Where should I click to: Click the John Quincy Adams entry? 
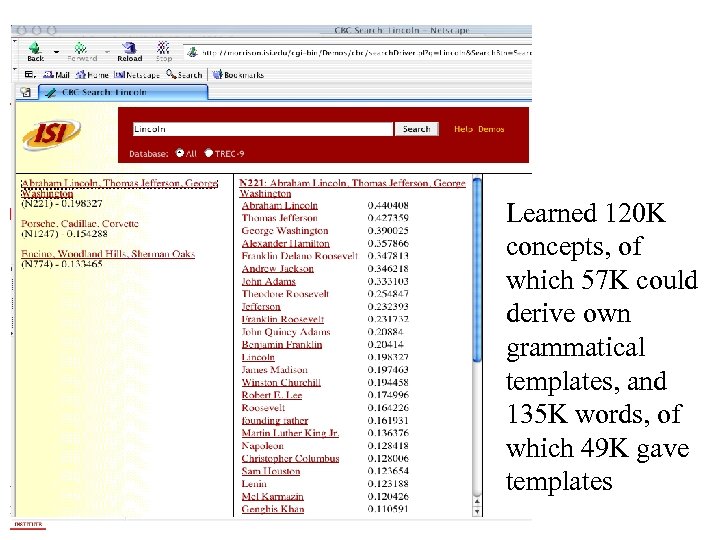click(286, 332)
